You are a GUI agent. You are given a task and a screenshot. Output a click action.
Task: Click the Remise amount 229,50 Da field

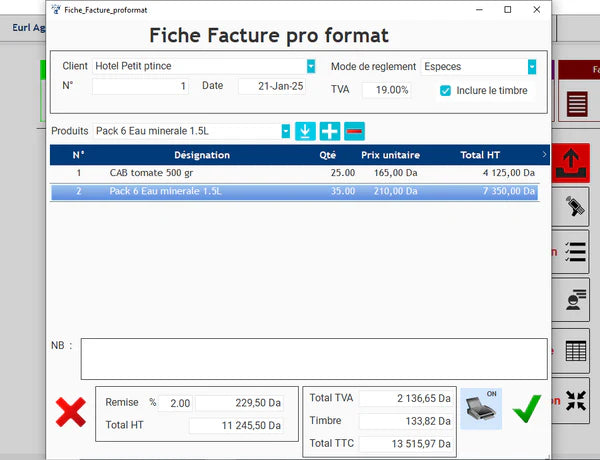tap(240, 403)
